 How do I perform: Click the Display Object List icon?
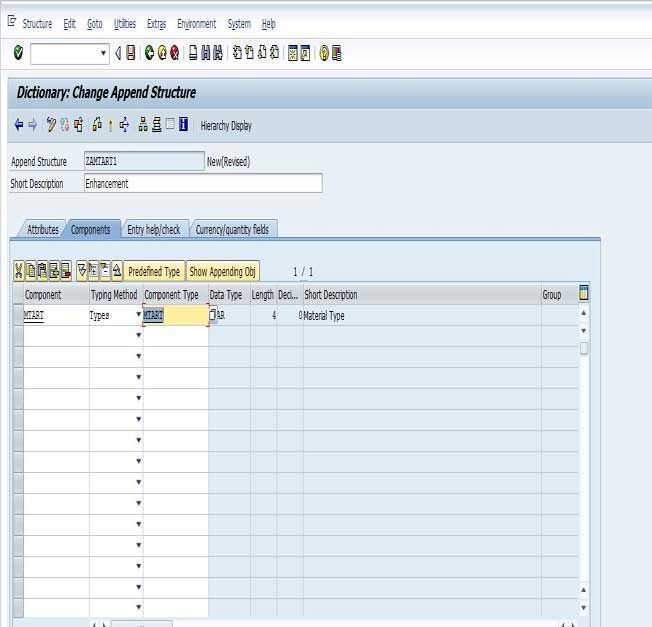143,124
